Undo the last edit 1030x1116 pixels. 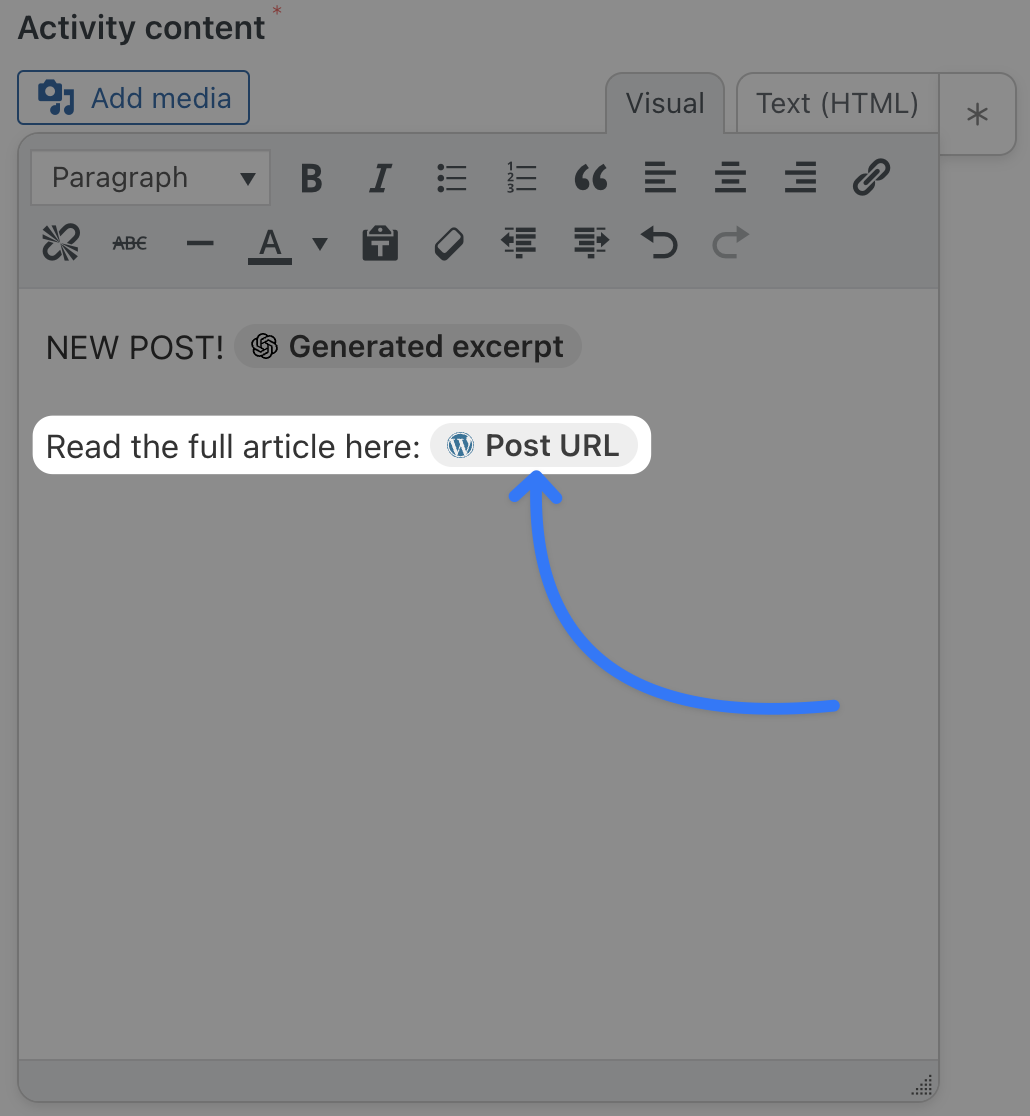click(660, 243)
